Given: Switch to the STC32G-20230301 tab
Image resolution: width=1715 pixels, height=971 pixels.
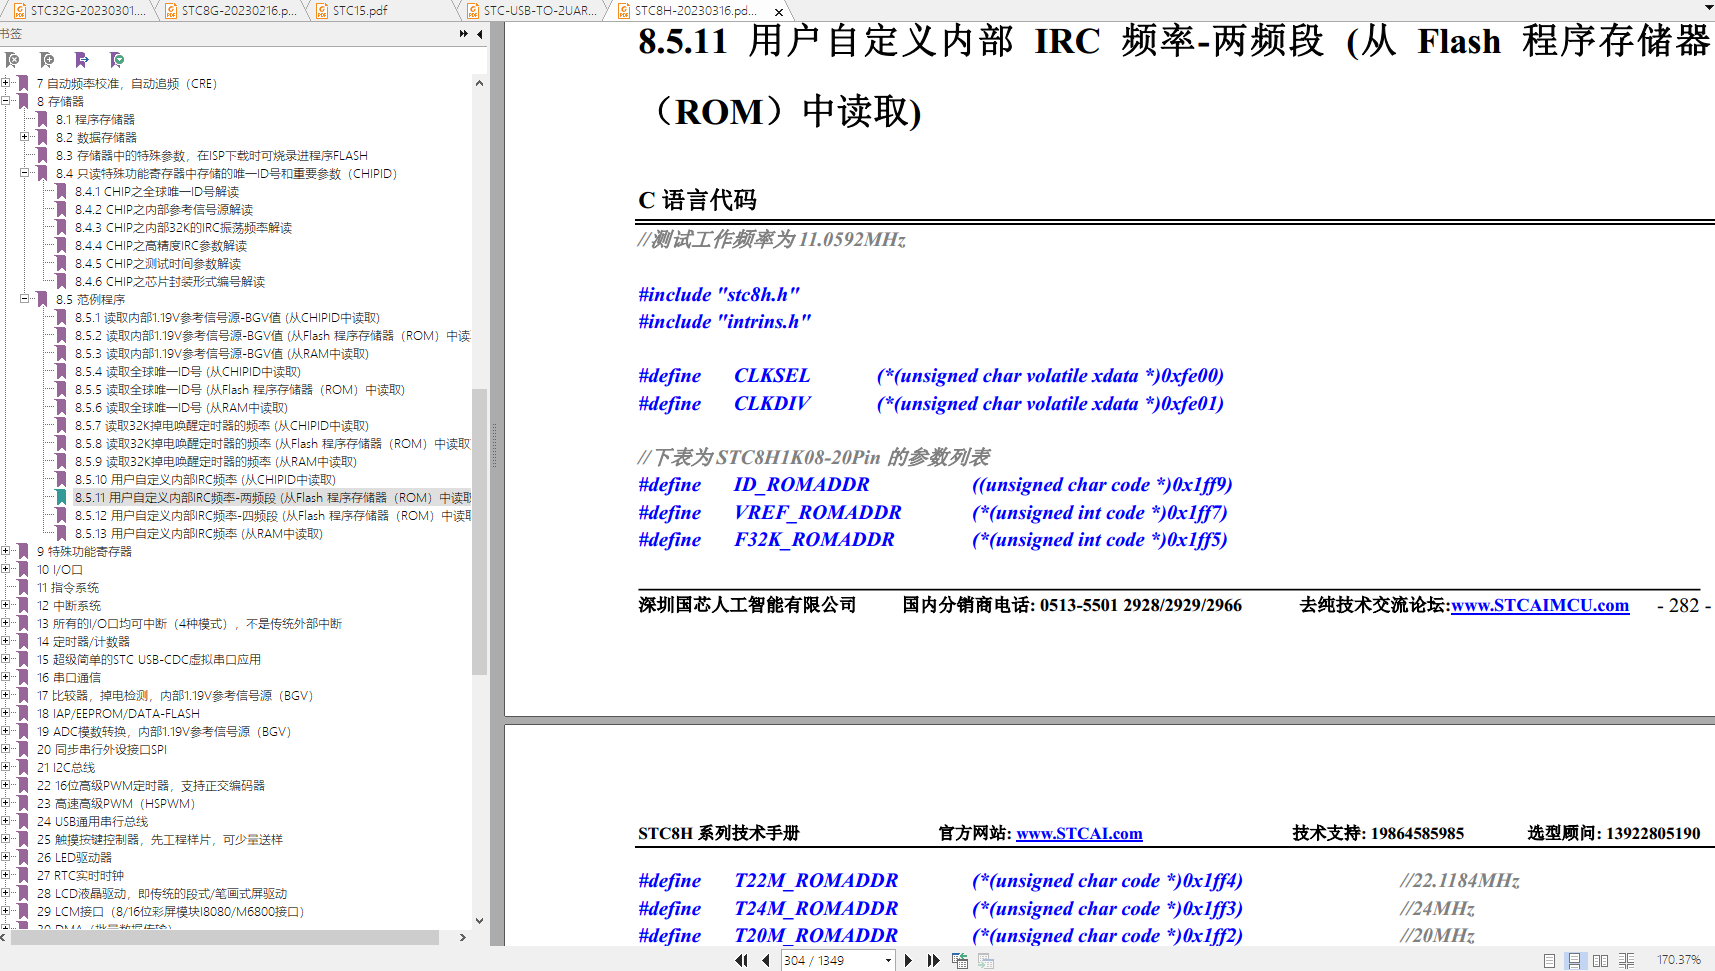Looking at the screenshot, I should 80,11.
